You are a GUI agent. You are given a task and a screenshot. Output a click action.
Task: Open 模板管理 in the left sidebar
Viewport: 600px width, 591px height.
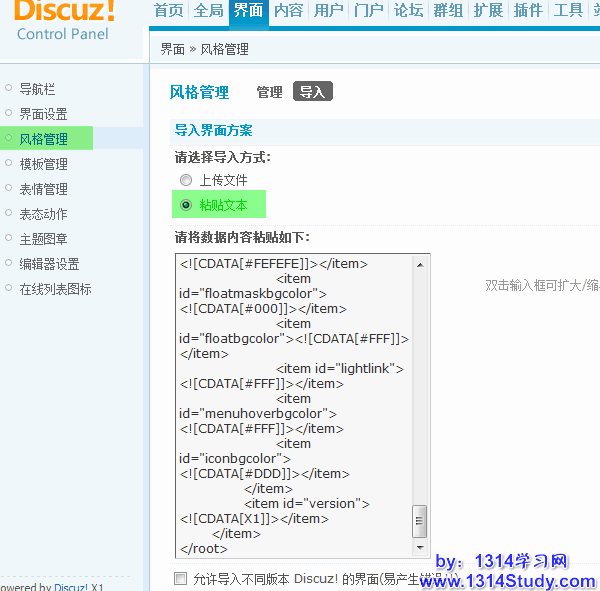(44, 164)
